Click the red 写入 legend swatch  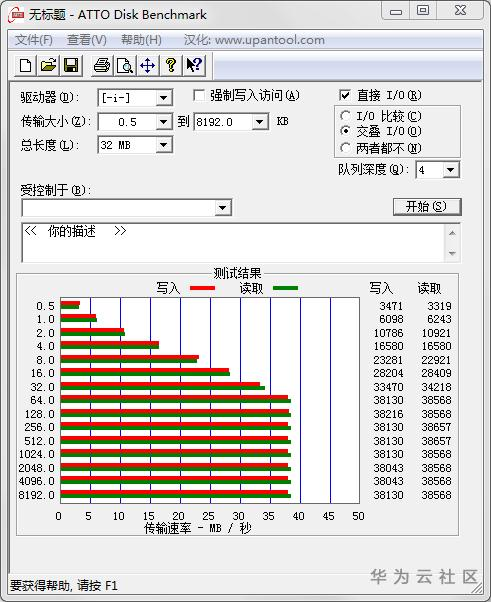pyautogui.click(x=202, y=288)
